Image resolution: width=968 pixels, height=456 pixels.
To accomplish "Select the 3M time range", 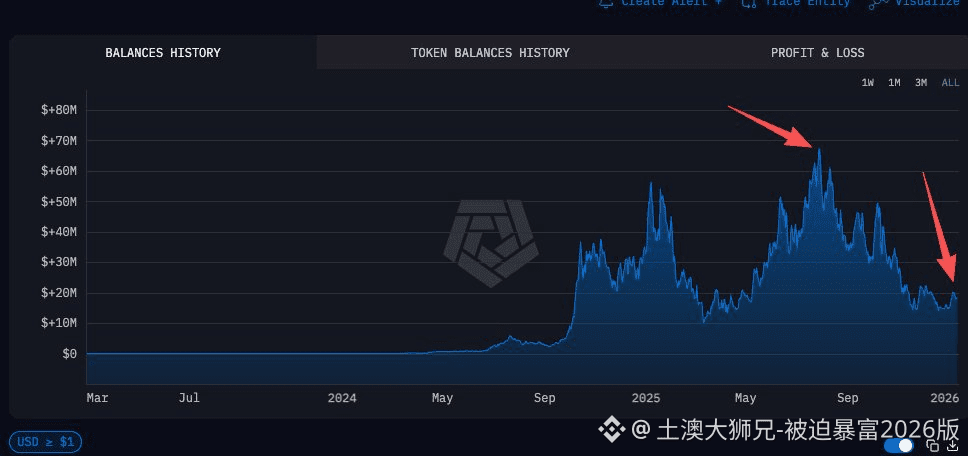I will pyautogui.click(x=921, y=83).
